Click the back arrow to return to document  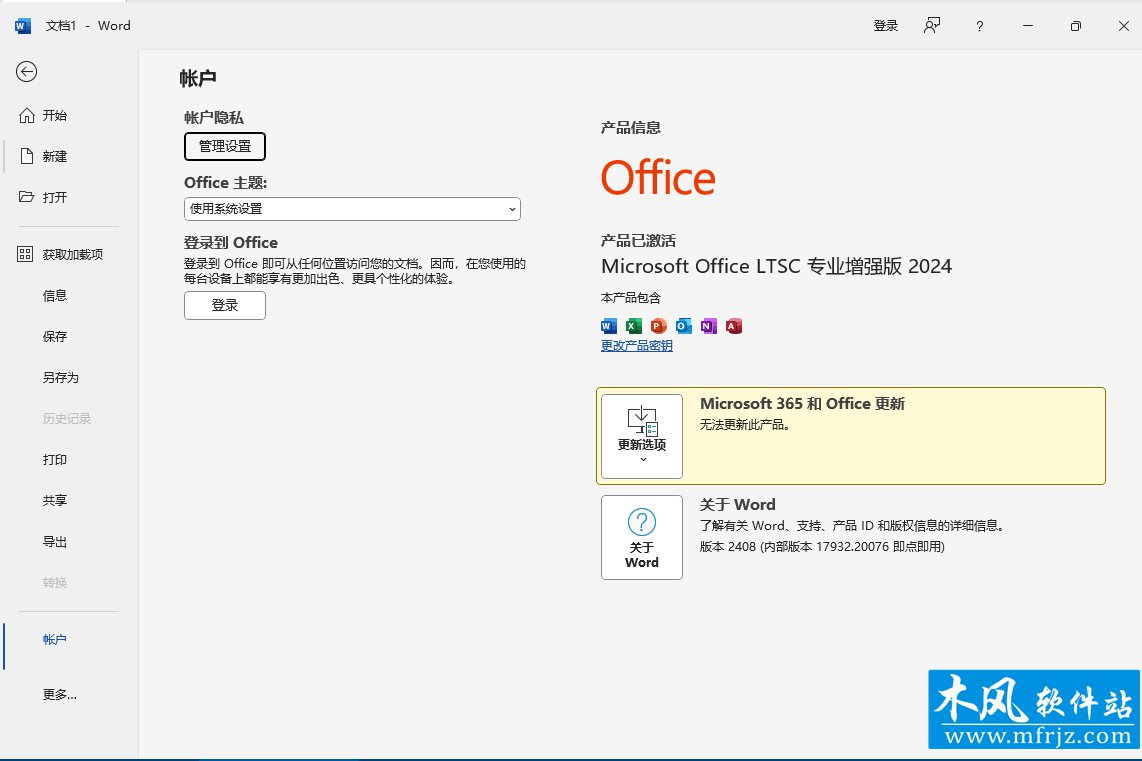pyautogui.click(x=27, y=71)
